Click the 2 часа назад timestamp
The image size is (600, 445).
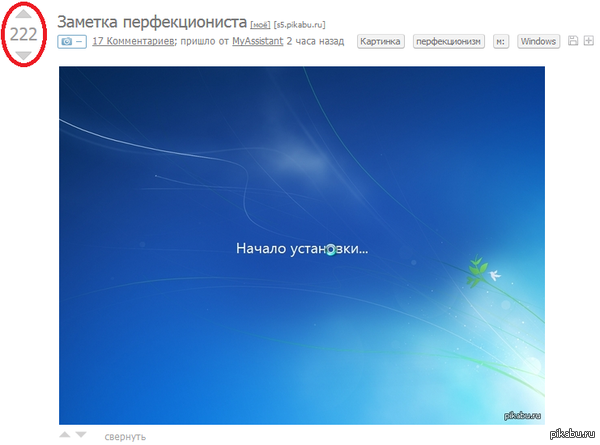click(315, 41)
